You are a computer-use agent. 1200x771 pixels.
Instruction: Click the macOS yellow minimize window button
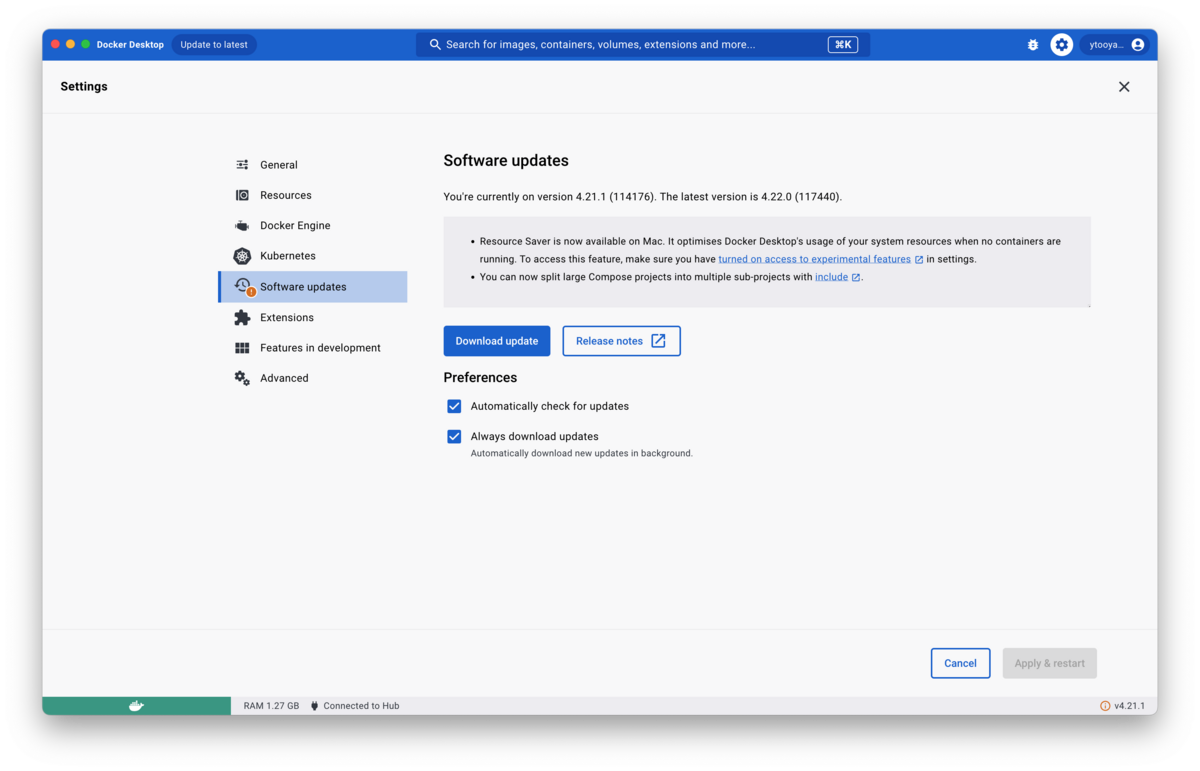(70, 45)
